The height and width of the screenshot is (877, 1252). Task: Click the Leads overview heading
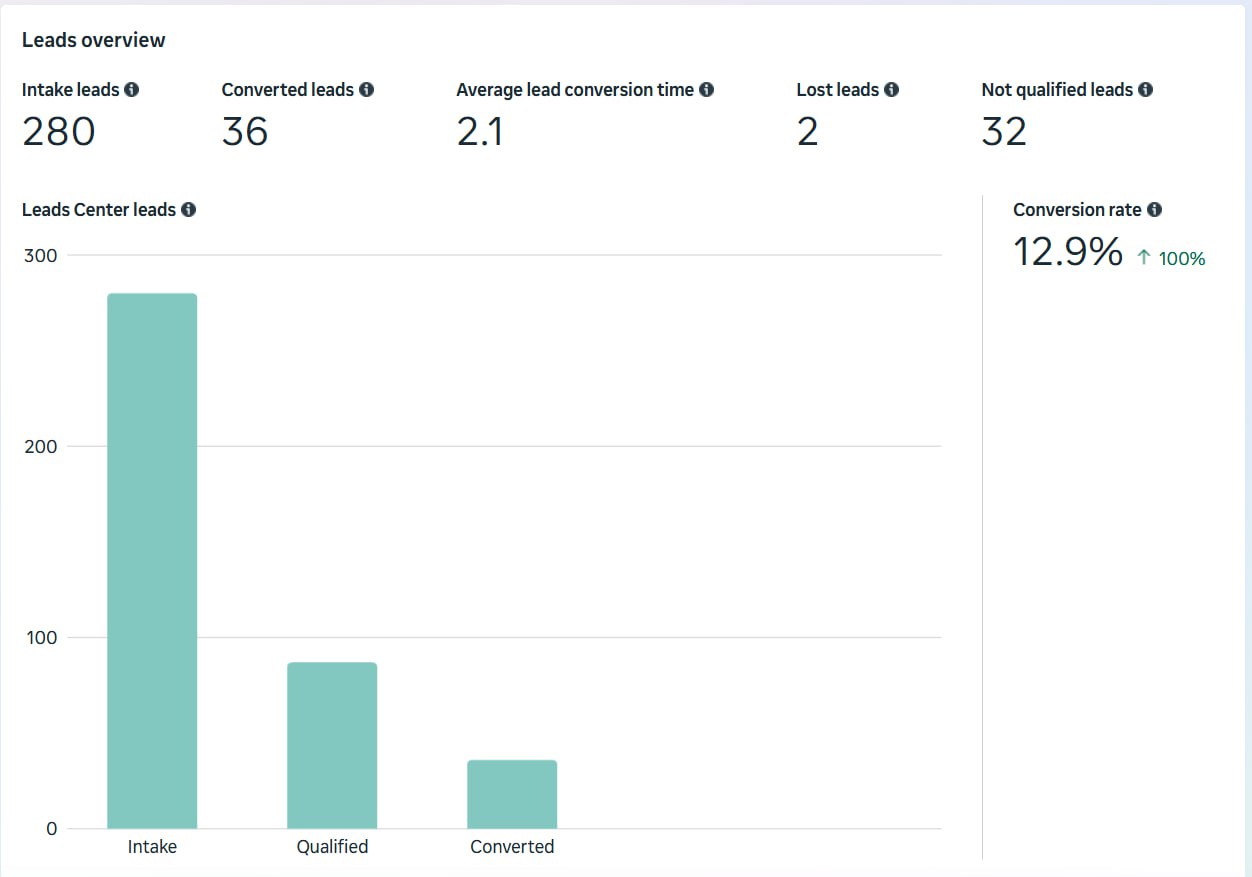(x=93, y=40)
